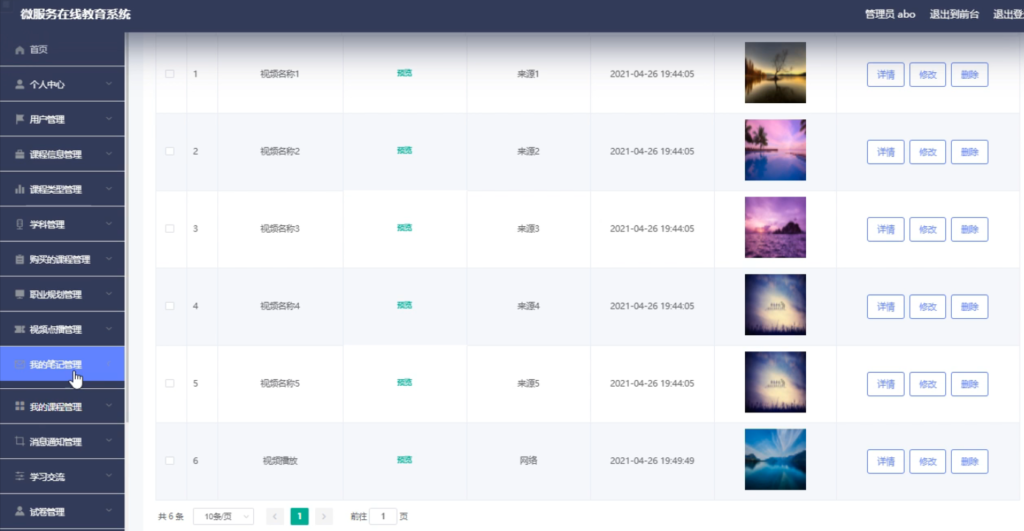Screen dimensions: 1024x531
Task: Expand the 课程信息管理 chevron
Action: click(x=109, y=154)
